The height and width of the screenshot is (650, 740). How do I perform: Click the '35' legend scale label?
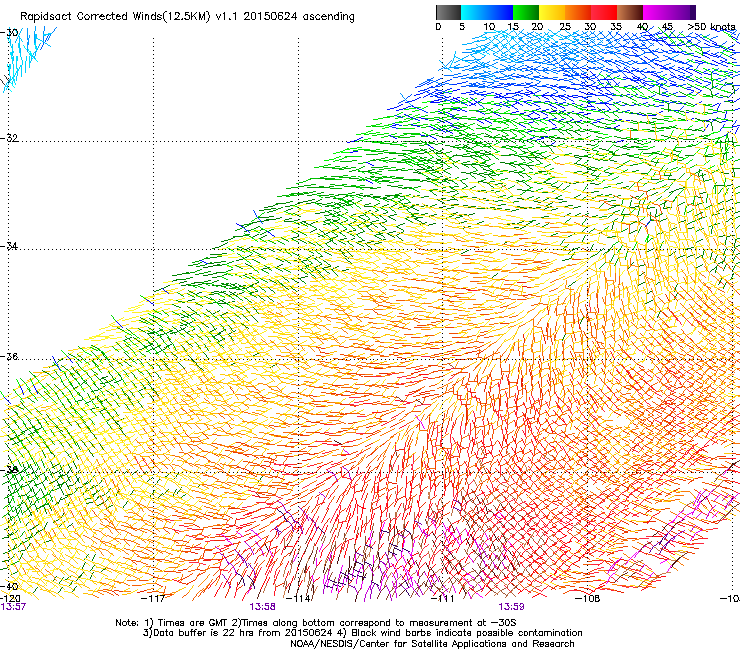(x=616, y=27)
